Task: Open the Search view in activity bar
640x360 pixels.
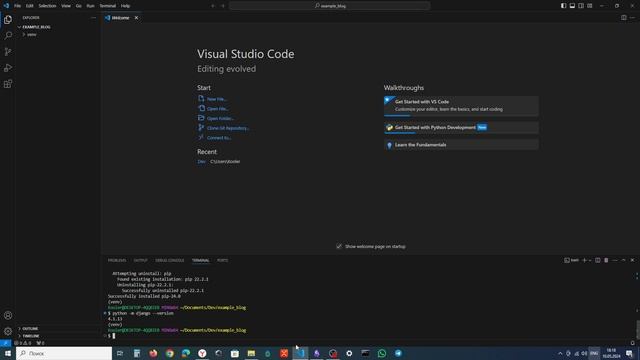Action: pyautogui.click(x=8, y=36)
